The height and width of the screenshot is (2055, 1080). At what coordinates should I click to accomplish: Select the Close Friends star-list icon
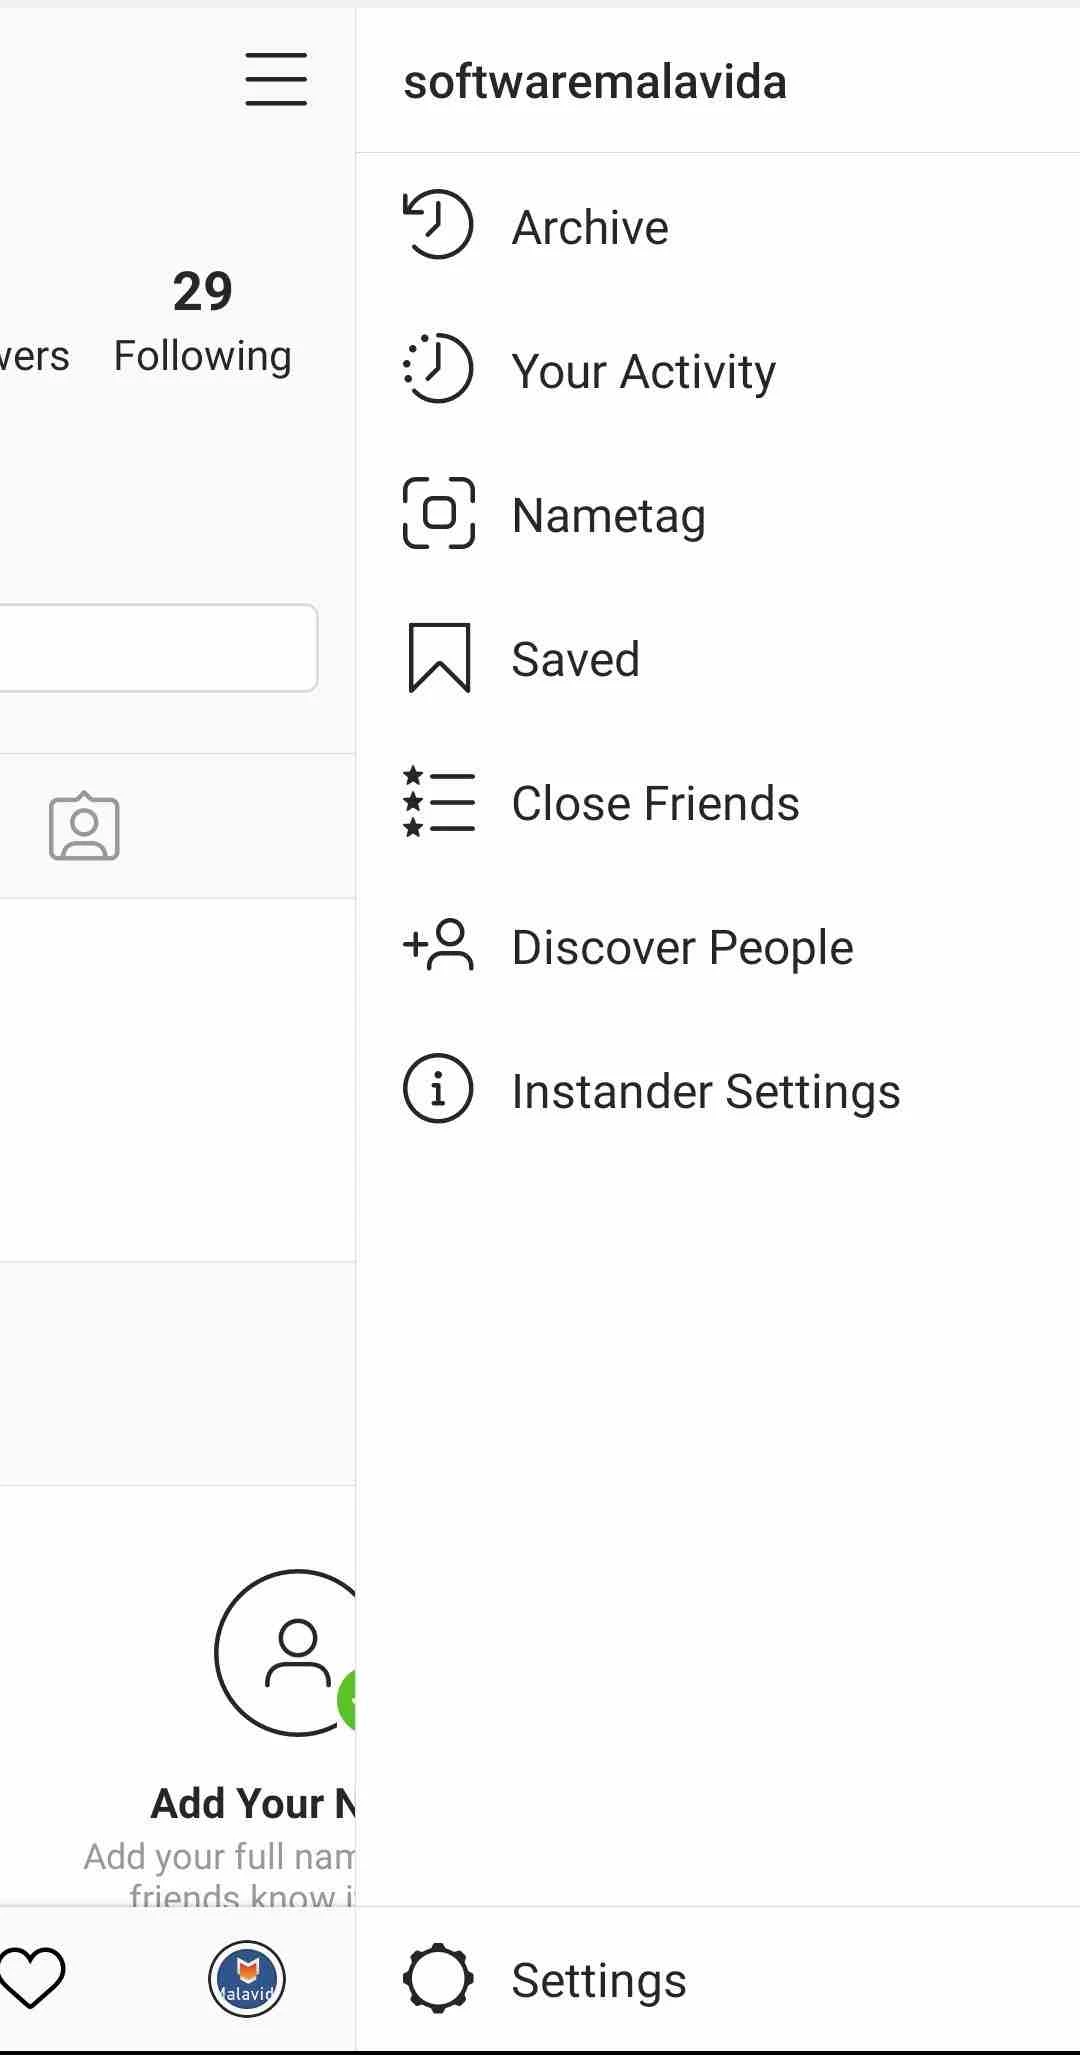(x=438, y=801)
